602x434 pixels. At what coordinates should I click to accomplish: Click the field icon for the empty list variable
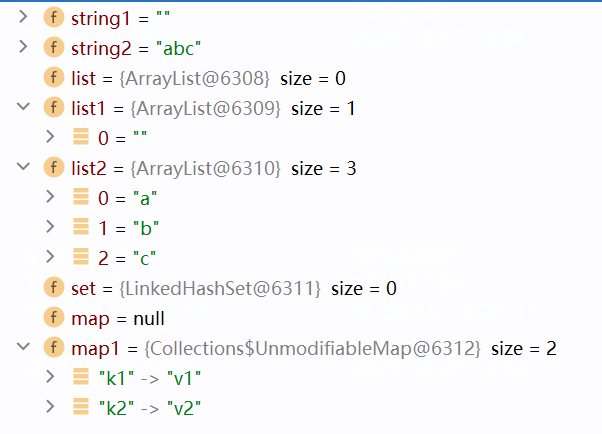(54, 77)
